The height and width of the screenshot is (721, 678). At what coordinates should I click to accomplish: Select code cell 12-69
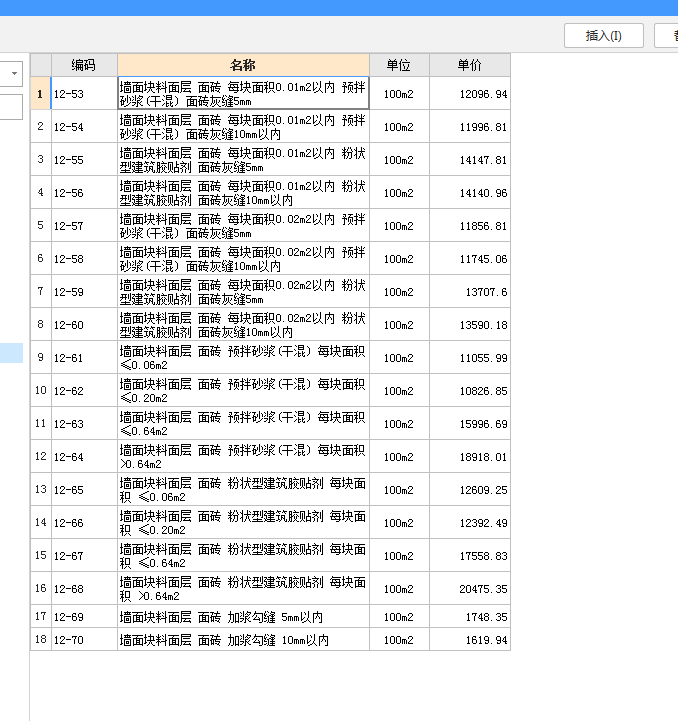[x=84, y=617]
